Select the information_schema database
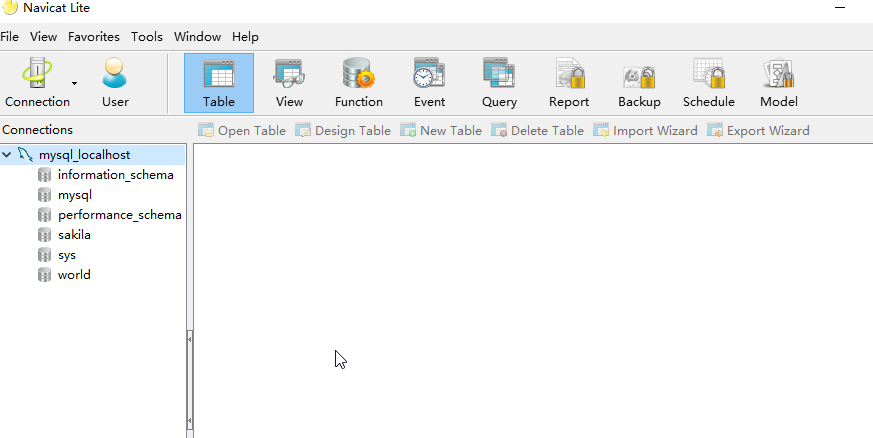 click(116, 175)
